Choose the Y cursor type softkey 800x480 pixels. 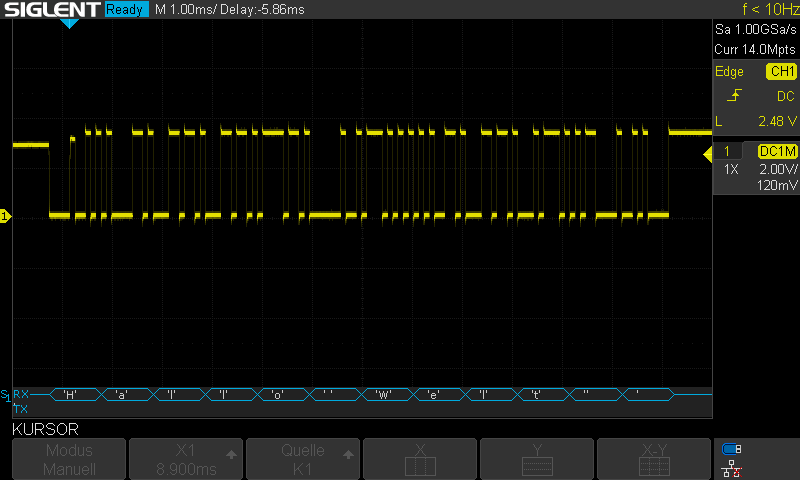click(x=537, y=459)
